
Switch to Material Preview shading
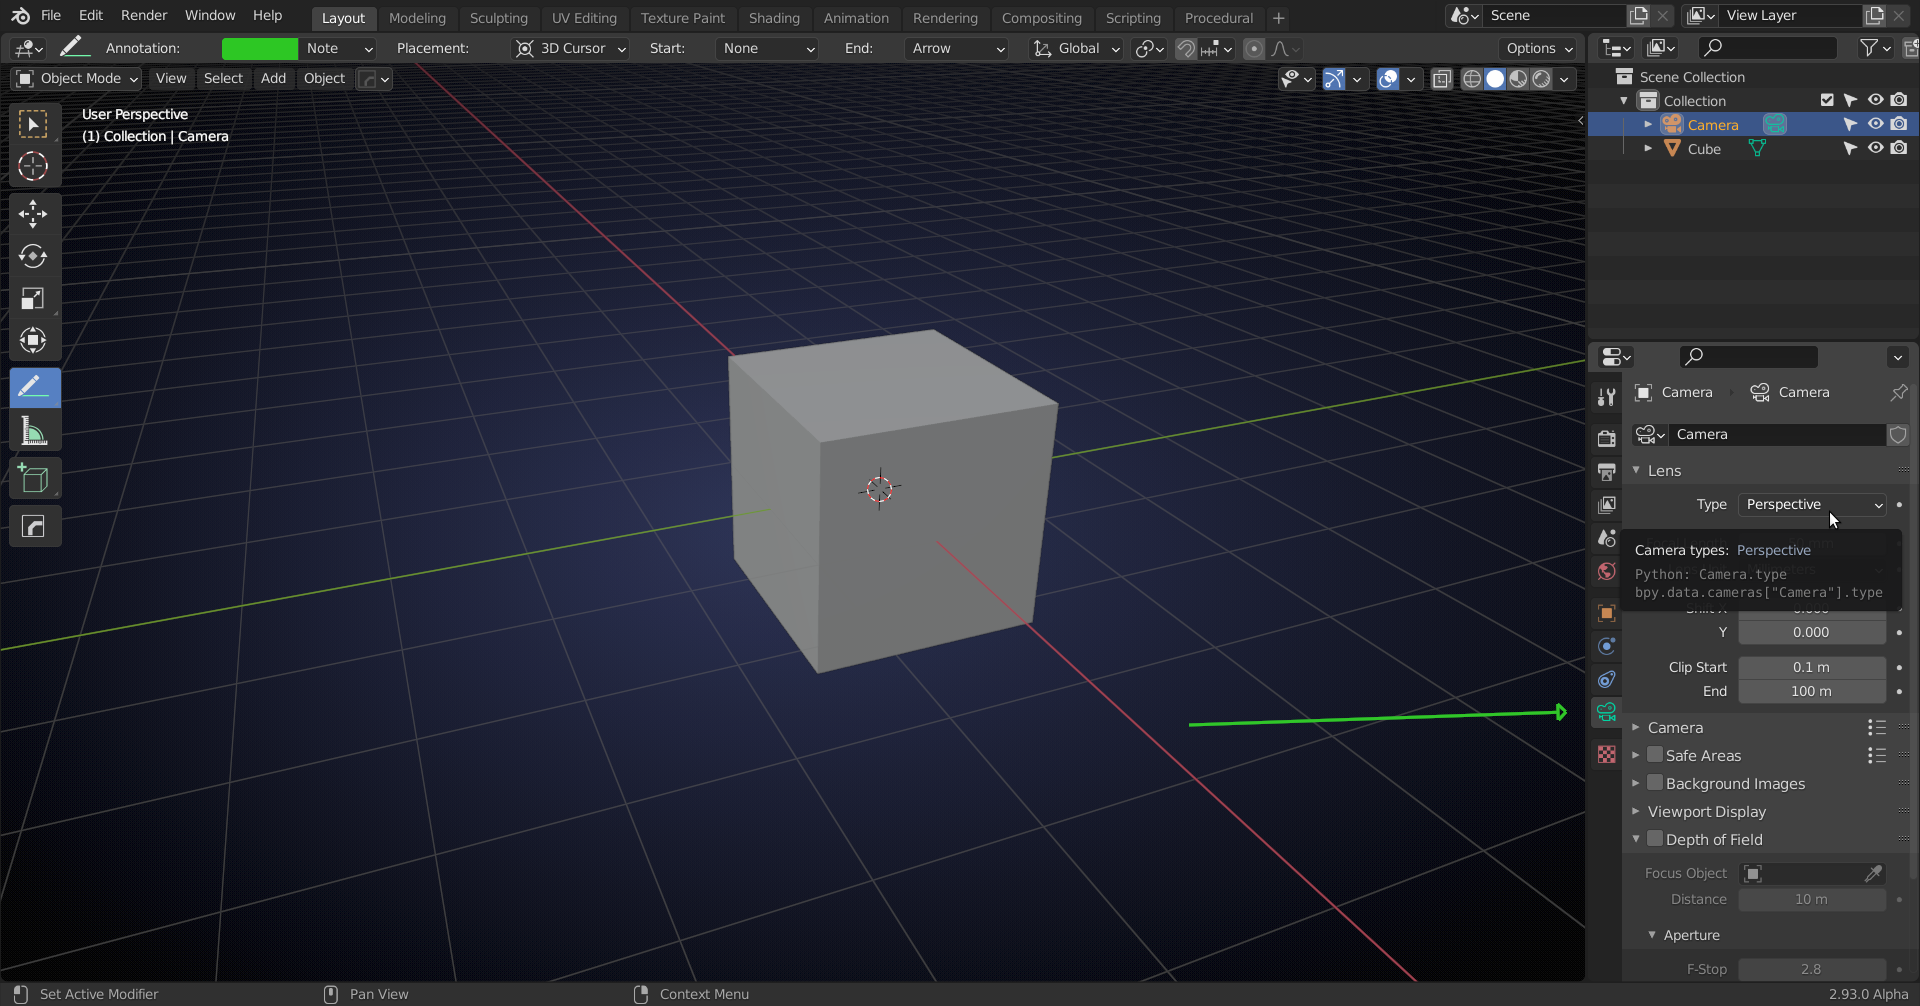[1518, 79]
